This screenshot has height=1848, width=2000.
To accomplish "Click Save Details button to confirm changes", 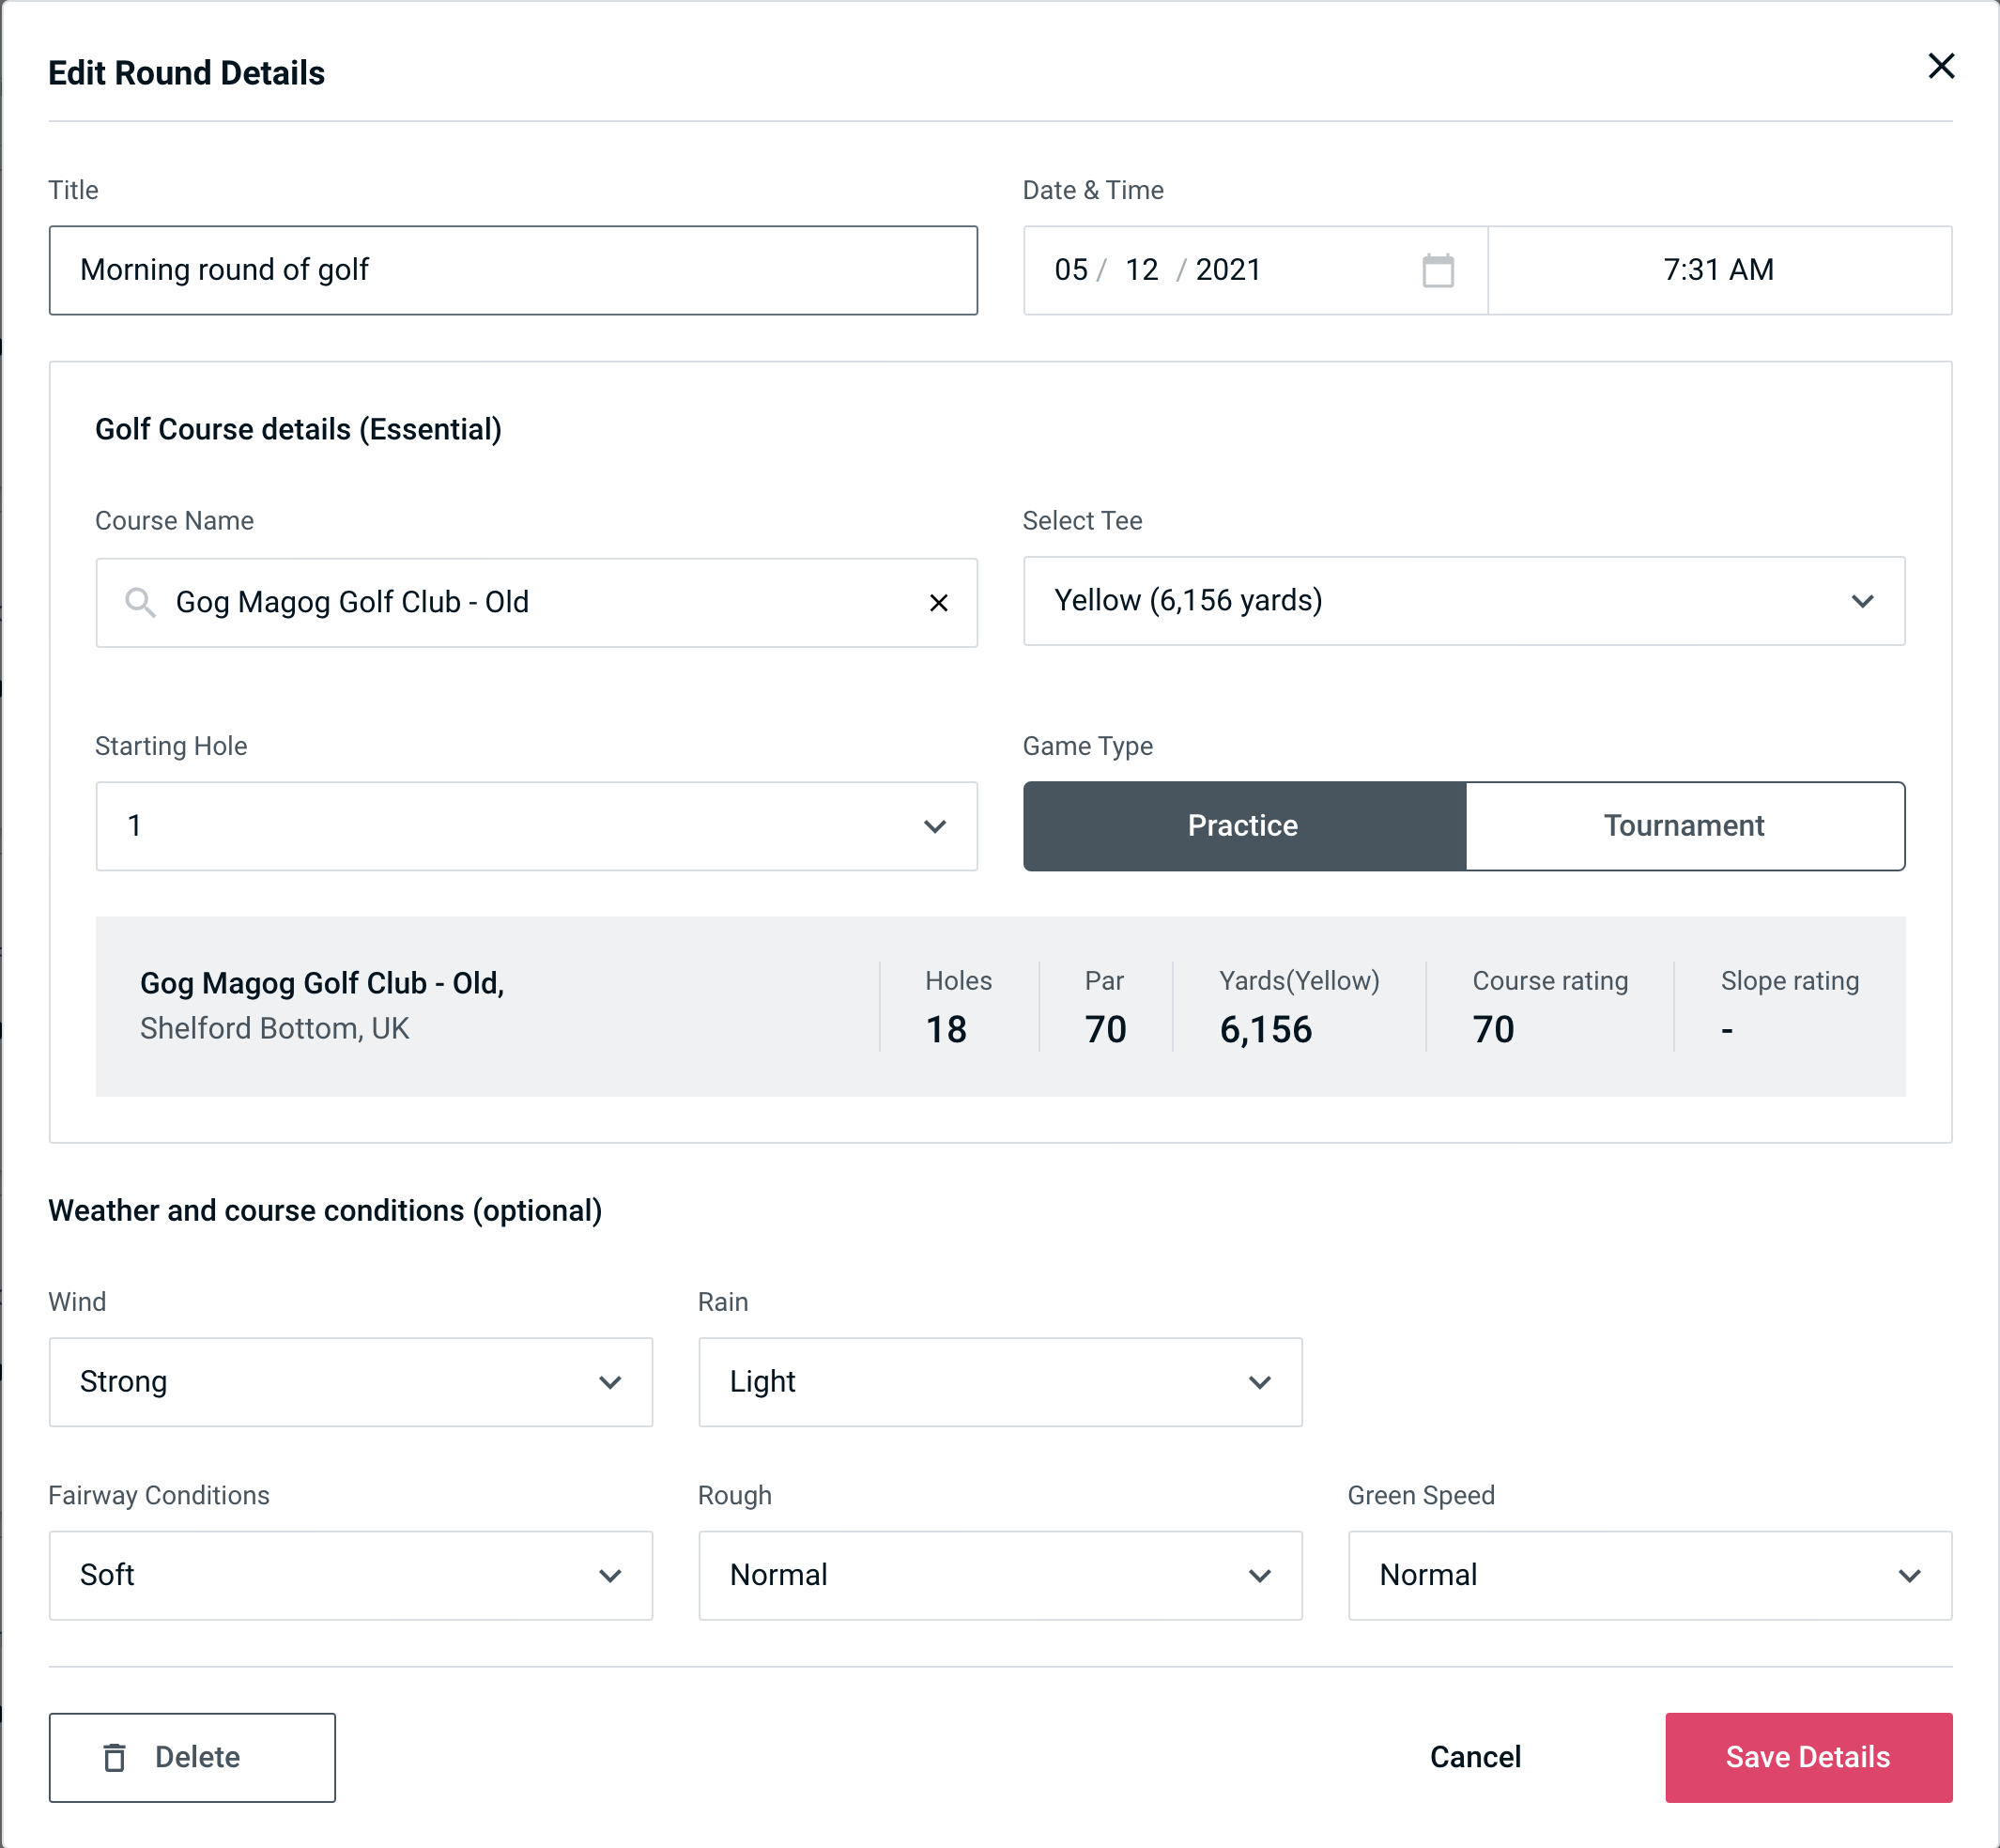I will [x=1807, y=1756].
